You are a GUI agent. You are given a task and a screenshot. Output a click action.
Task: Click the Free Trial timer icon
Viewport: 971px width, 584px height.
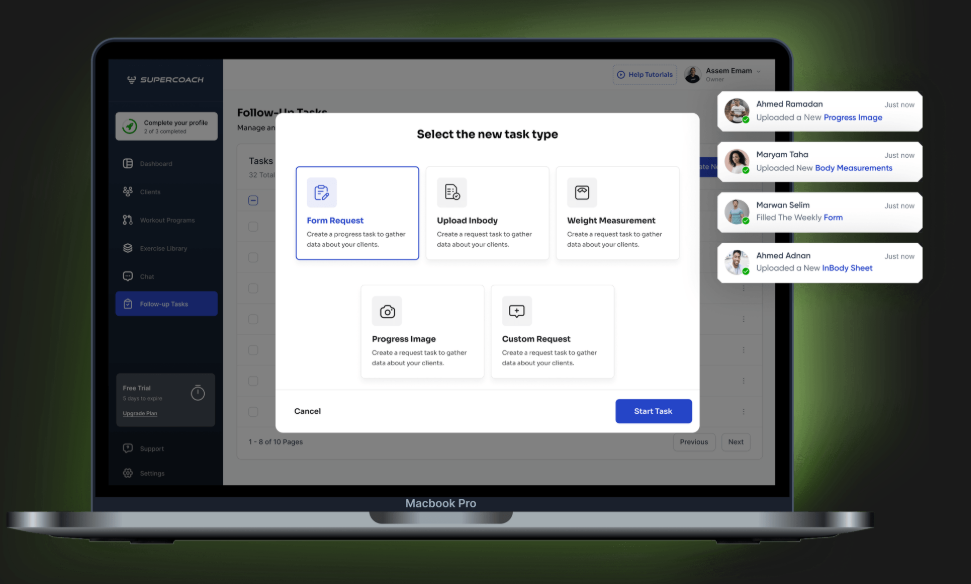(198, 393)
